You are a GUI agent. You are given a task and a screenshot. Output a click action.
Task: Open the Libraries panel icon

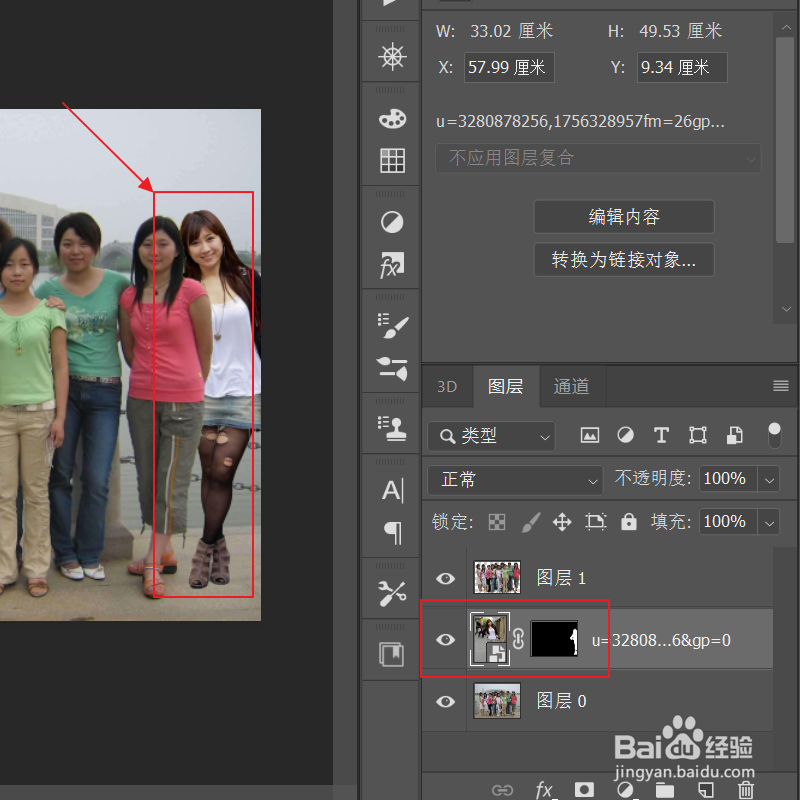click(392, 655)
